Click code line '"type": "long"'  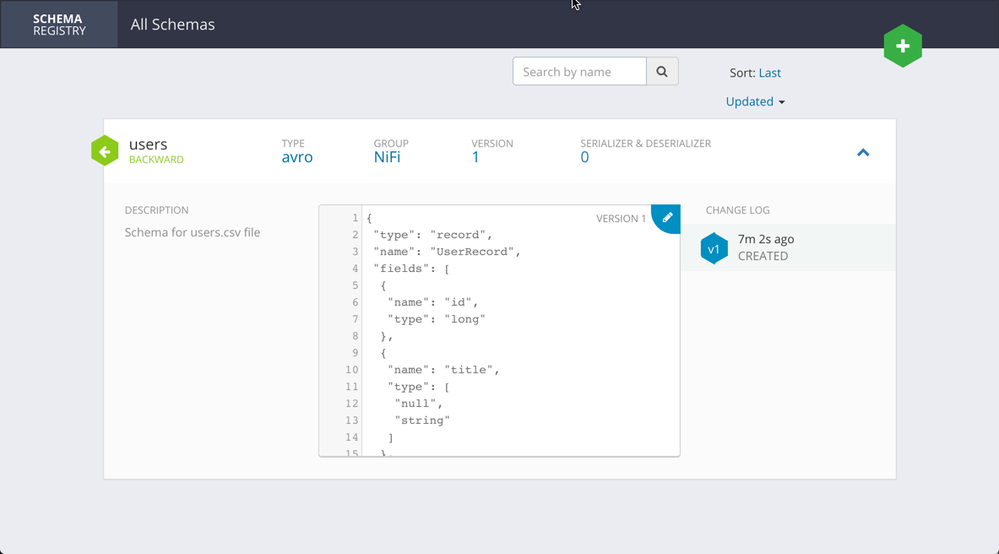coord(436,319)
